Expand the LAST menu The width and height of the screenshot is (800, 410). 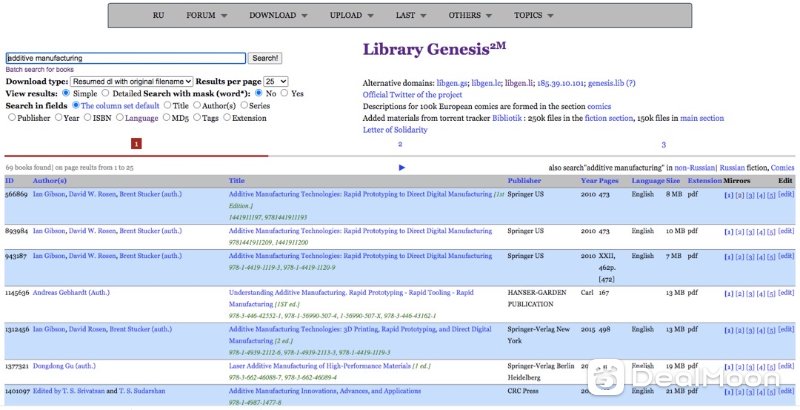pos(411,15)
